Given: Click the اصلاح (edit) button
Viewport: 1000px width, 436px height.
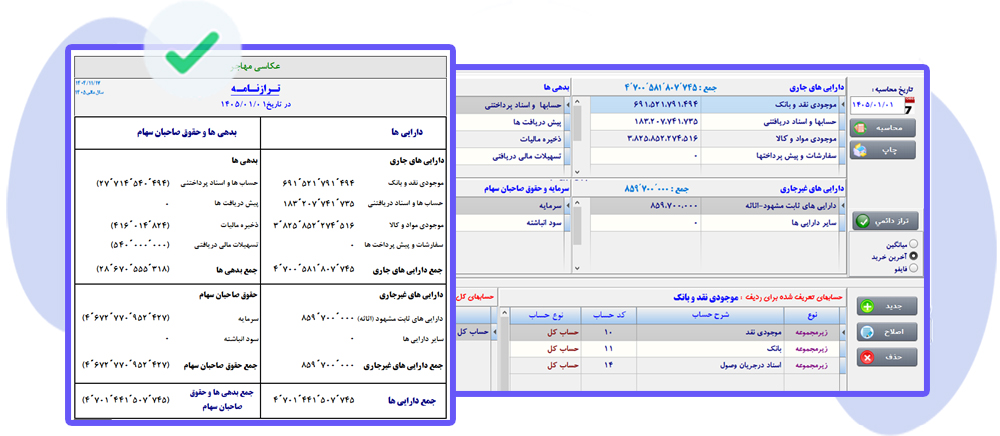Looking at the screenshot, I should [888, 331].
